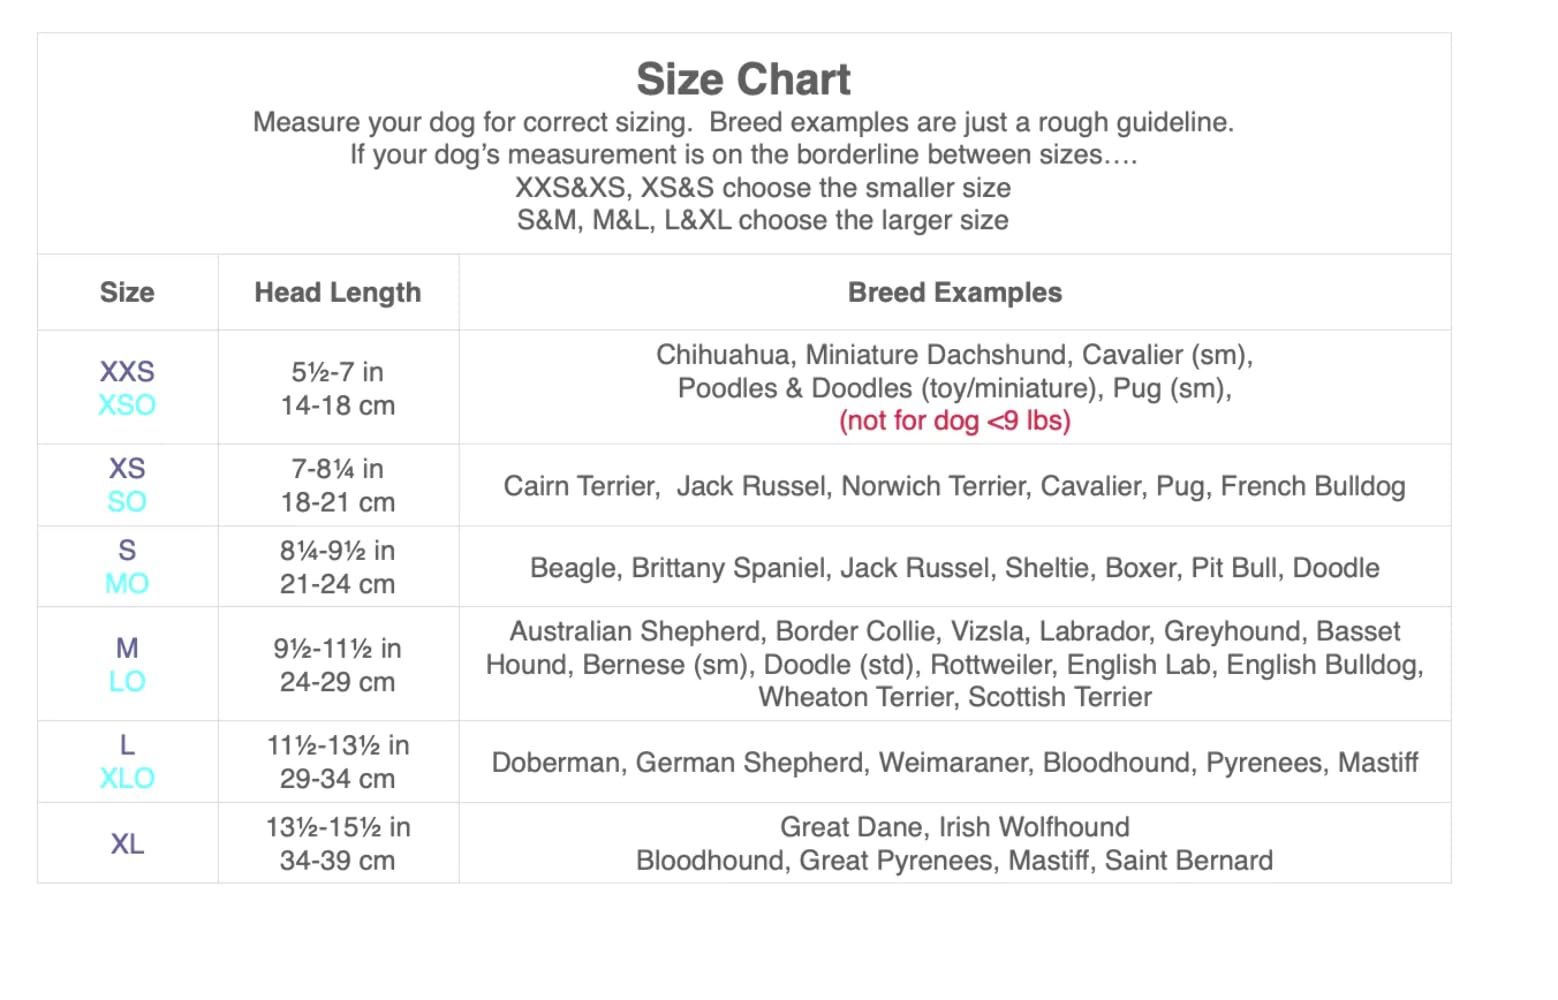This screenshot has width=1558, height=1000.
Task: Click the 18-21 cm measurement
Action: 337,502
